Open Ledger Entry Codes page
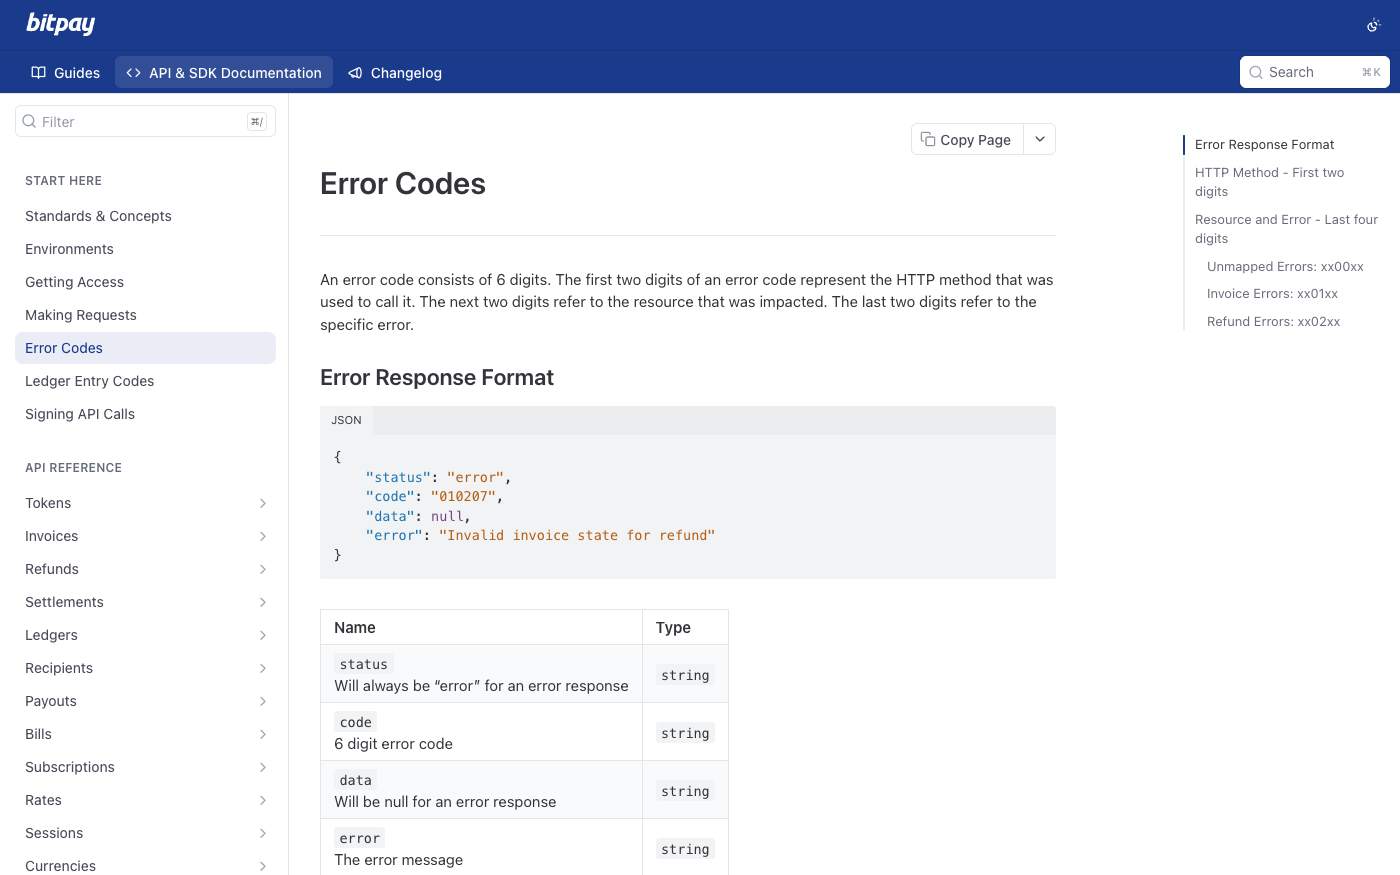Viewport: 1400px width, 875px height. [x=145, y=381]
